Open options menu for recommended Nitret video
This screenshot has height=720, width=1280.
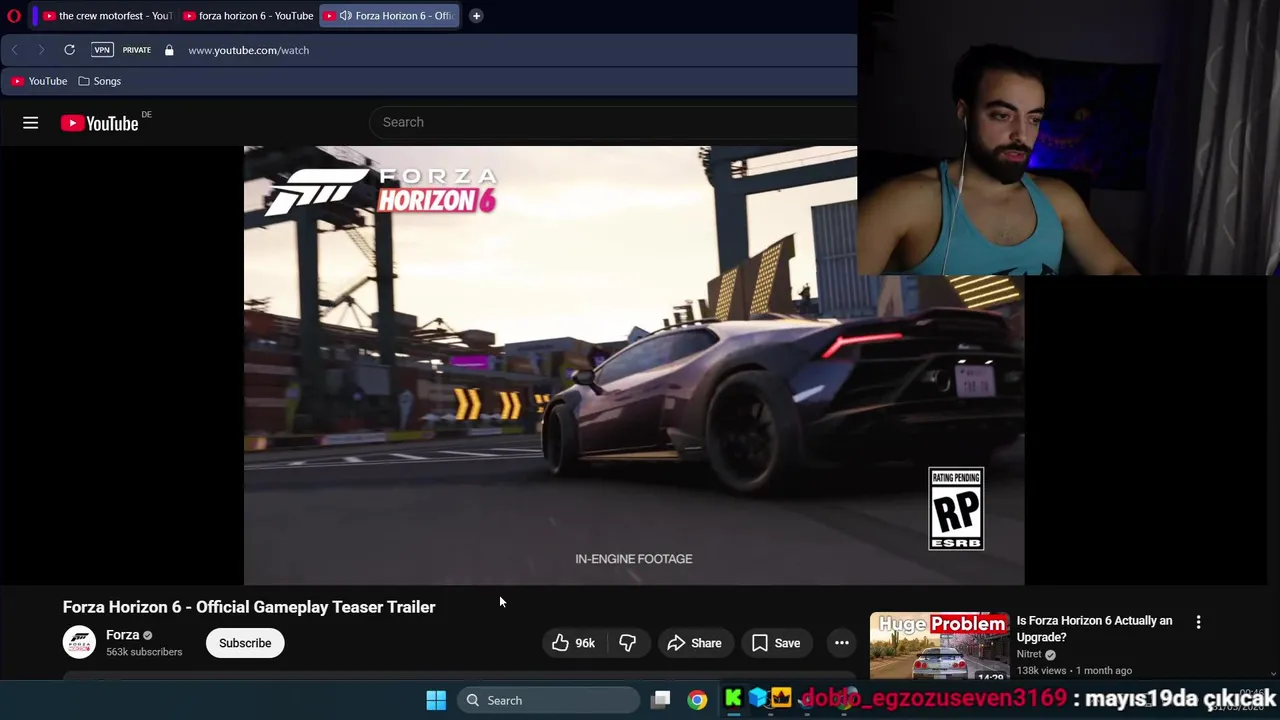tap(1198, 622)
